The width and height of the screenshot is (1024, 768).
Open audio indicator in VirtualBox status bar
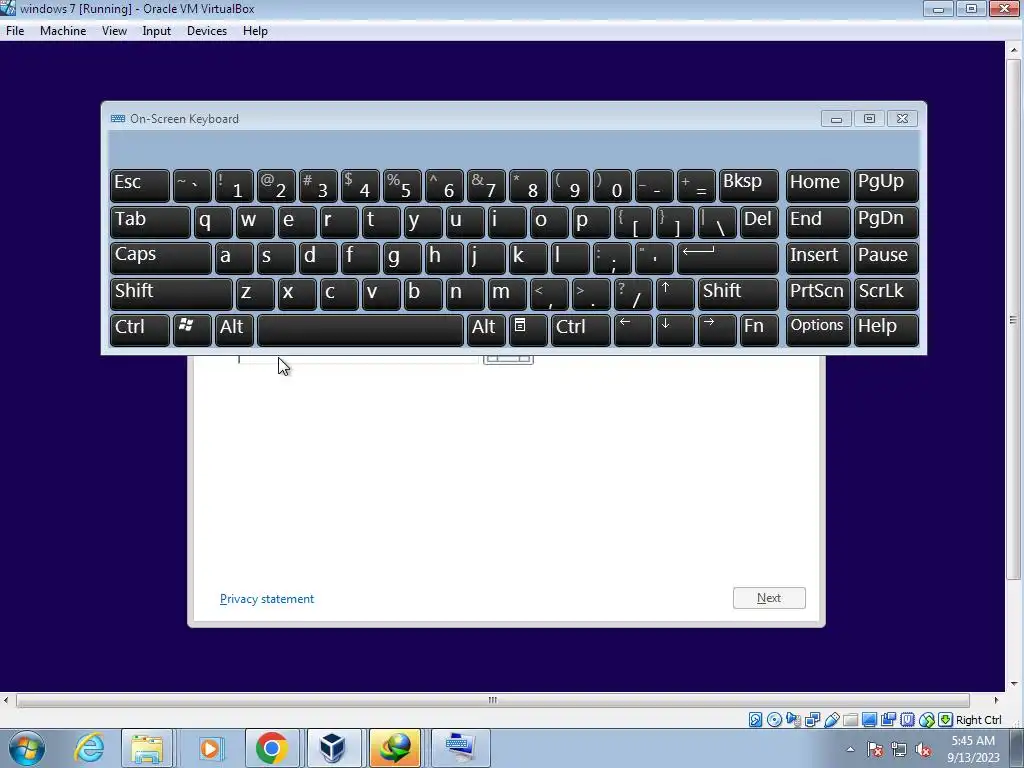pyautogui.click(x=793, y=720)
